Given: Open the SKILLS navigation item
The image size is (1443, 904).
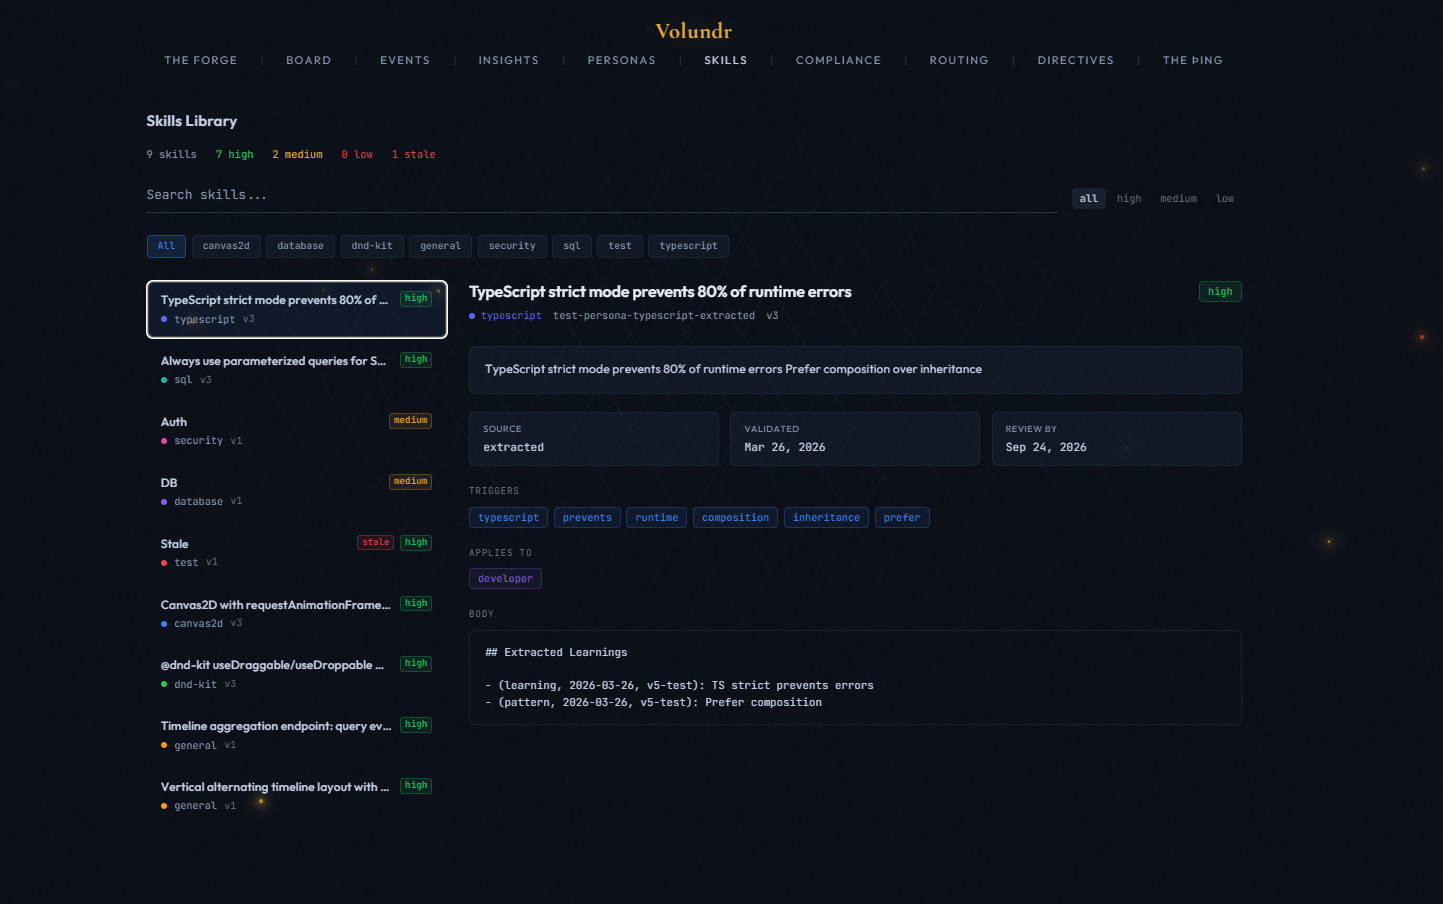Looking at the screenshot, I should tap(726, 60).
